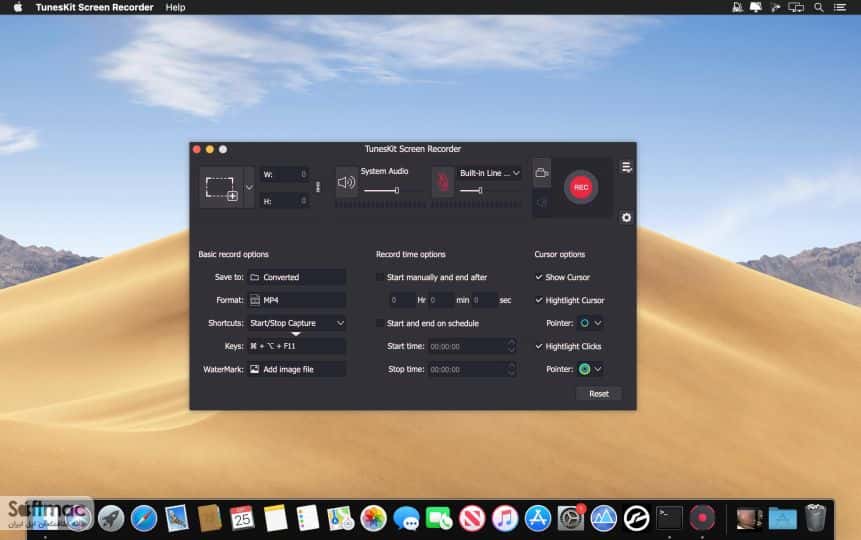Open the Apple menu
This screenshot has height=540, width=861.
18,7
